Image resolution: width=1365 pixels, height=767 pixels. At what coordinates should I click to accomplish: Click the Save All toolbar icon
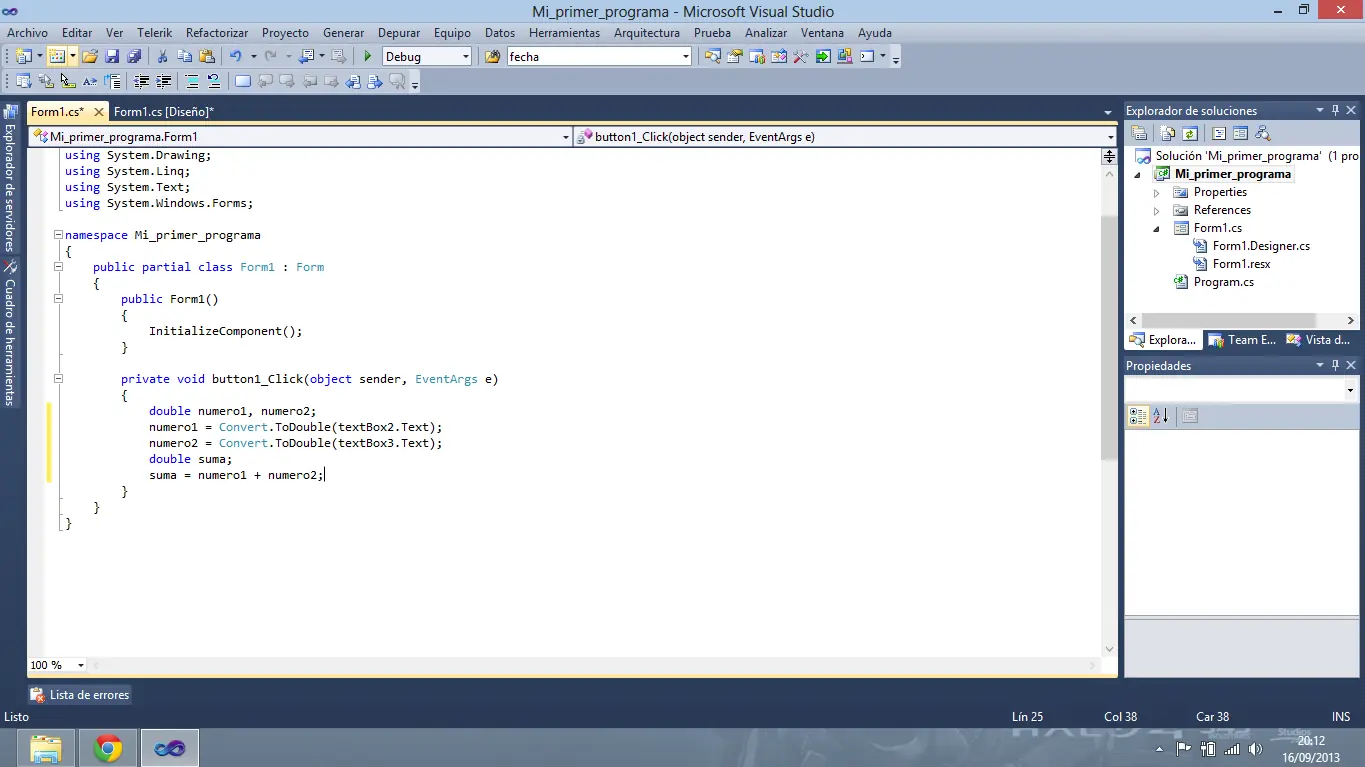click(134, 57)
